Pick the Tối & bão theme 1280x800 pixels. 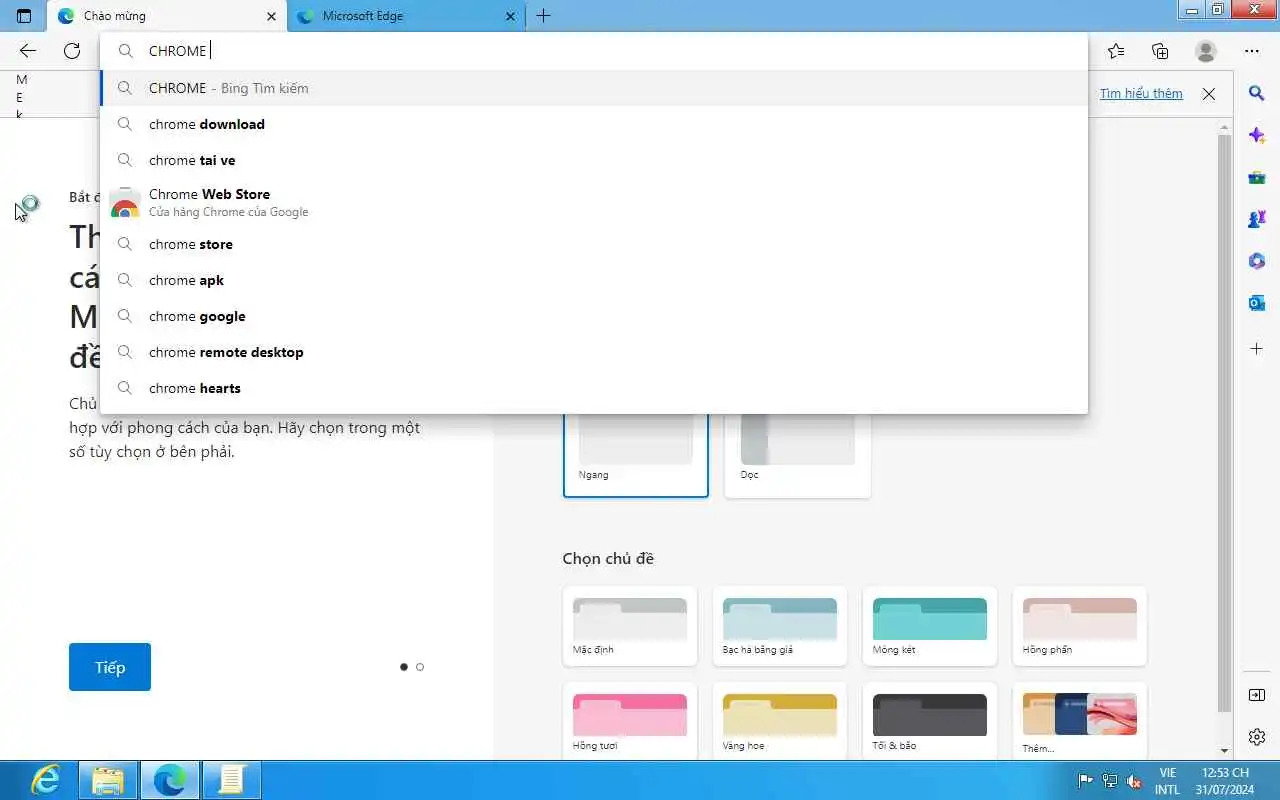pos(930,721)
